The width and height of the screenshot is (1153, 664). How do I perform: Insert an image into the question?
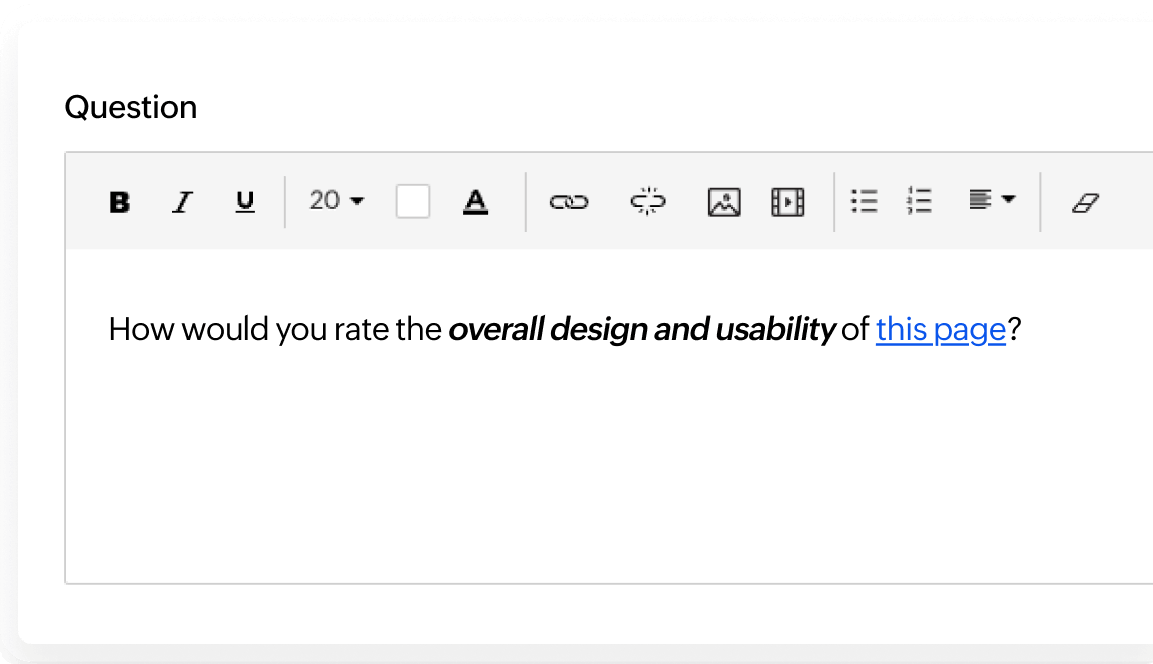(724, 201)
